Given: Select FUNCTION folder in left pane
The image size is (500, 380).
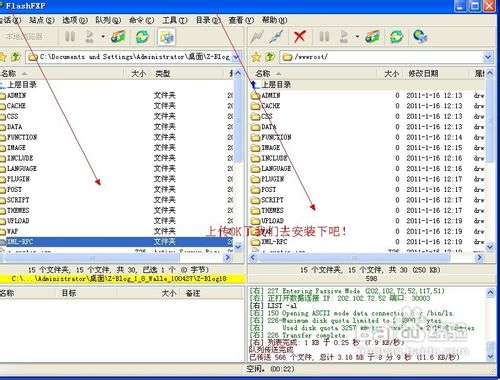Looking at the screenshot, I should pyautogui.click(x=19, y=137).
